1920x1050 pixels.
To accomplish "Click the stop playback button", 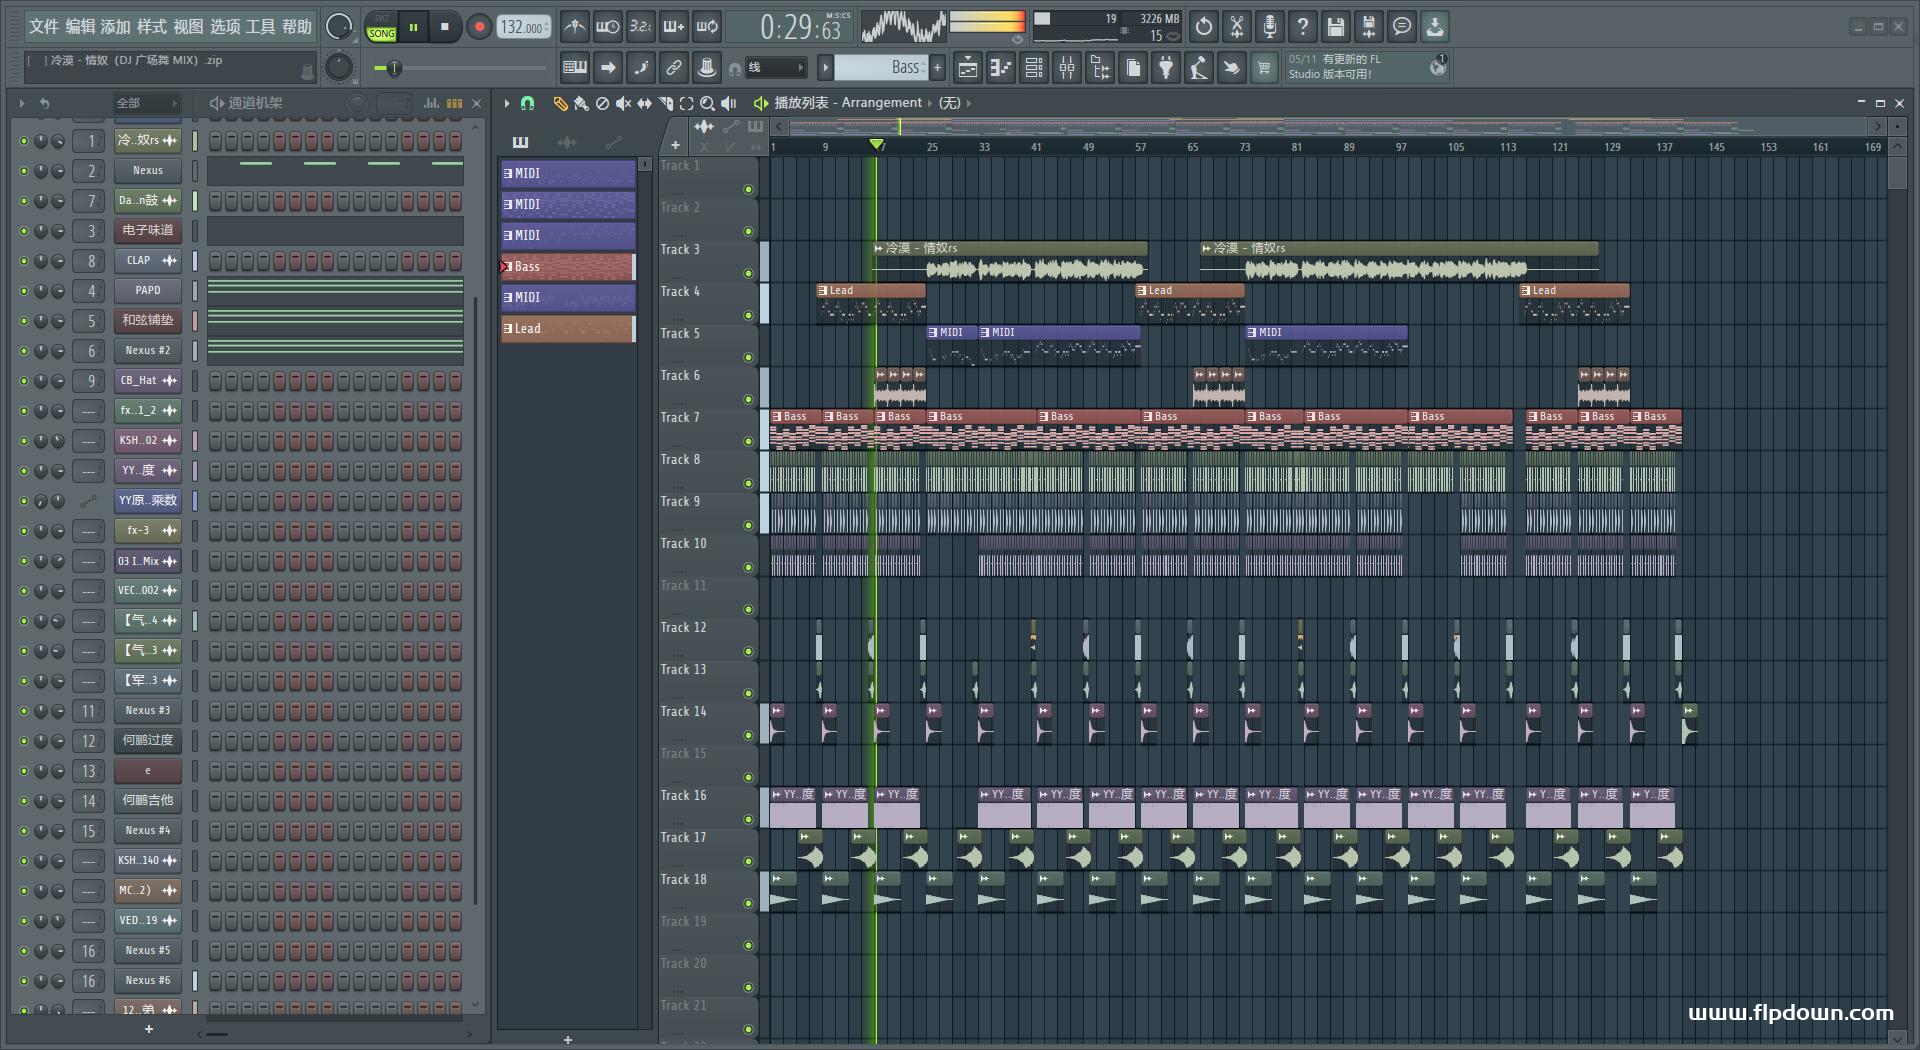I will tap(445, 27).
